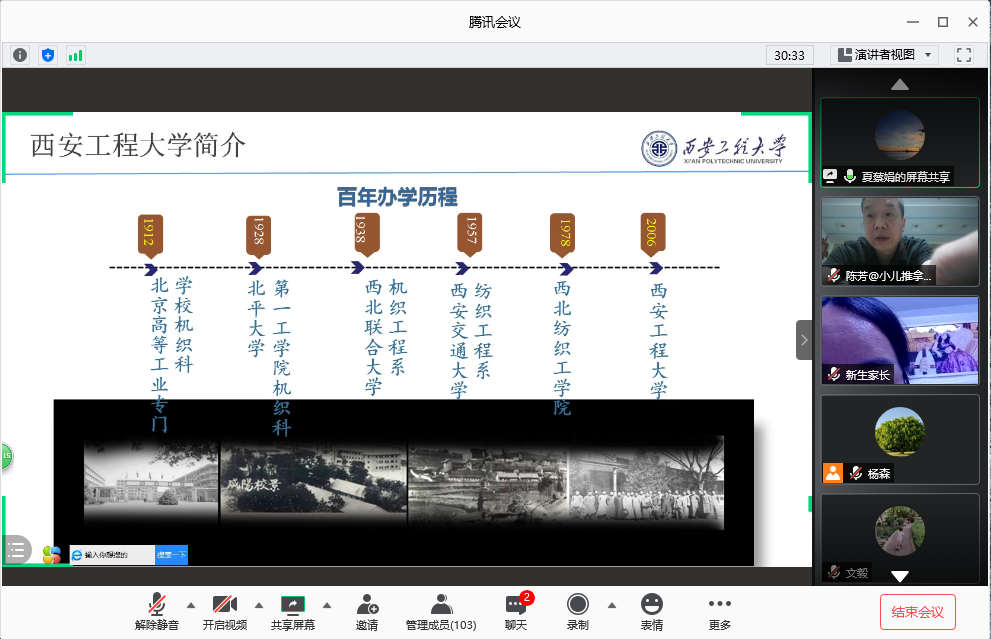Open the blue security shield icon
The width and height of the screenshot is (991, 639).
tap(48, 55)
